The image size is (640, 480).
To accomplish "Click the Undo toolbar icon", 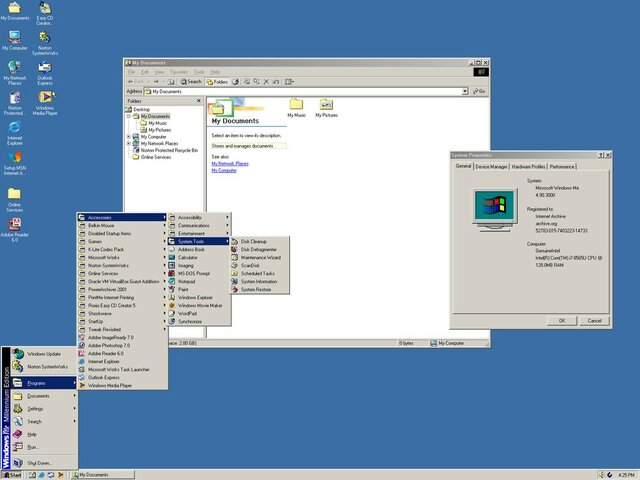I will [276, 82].
